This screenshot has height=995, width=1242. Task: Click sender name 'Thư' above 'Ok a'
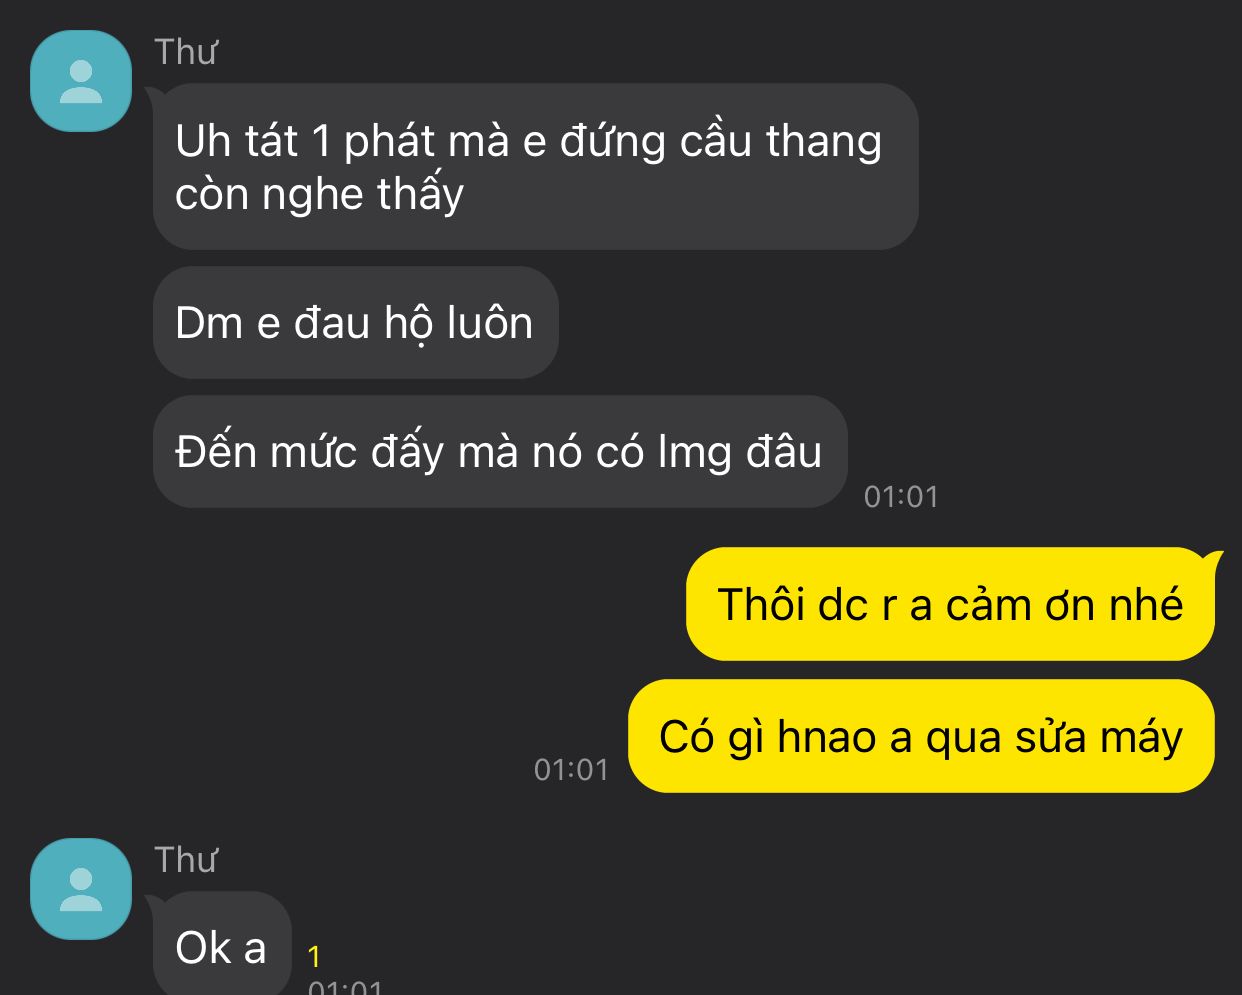[186, 860]
